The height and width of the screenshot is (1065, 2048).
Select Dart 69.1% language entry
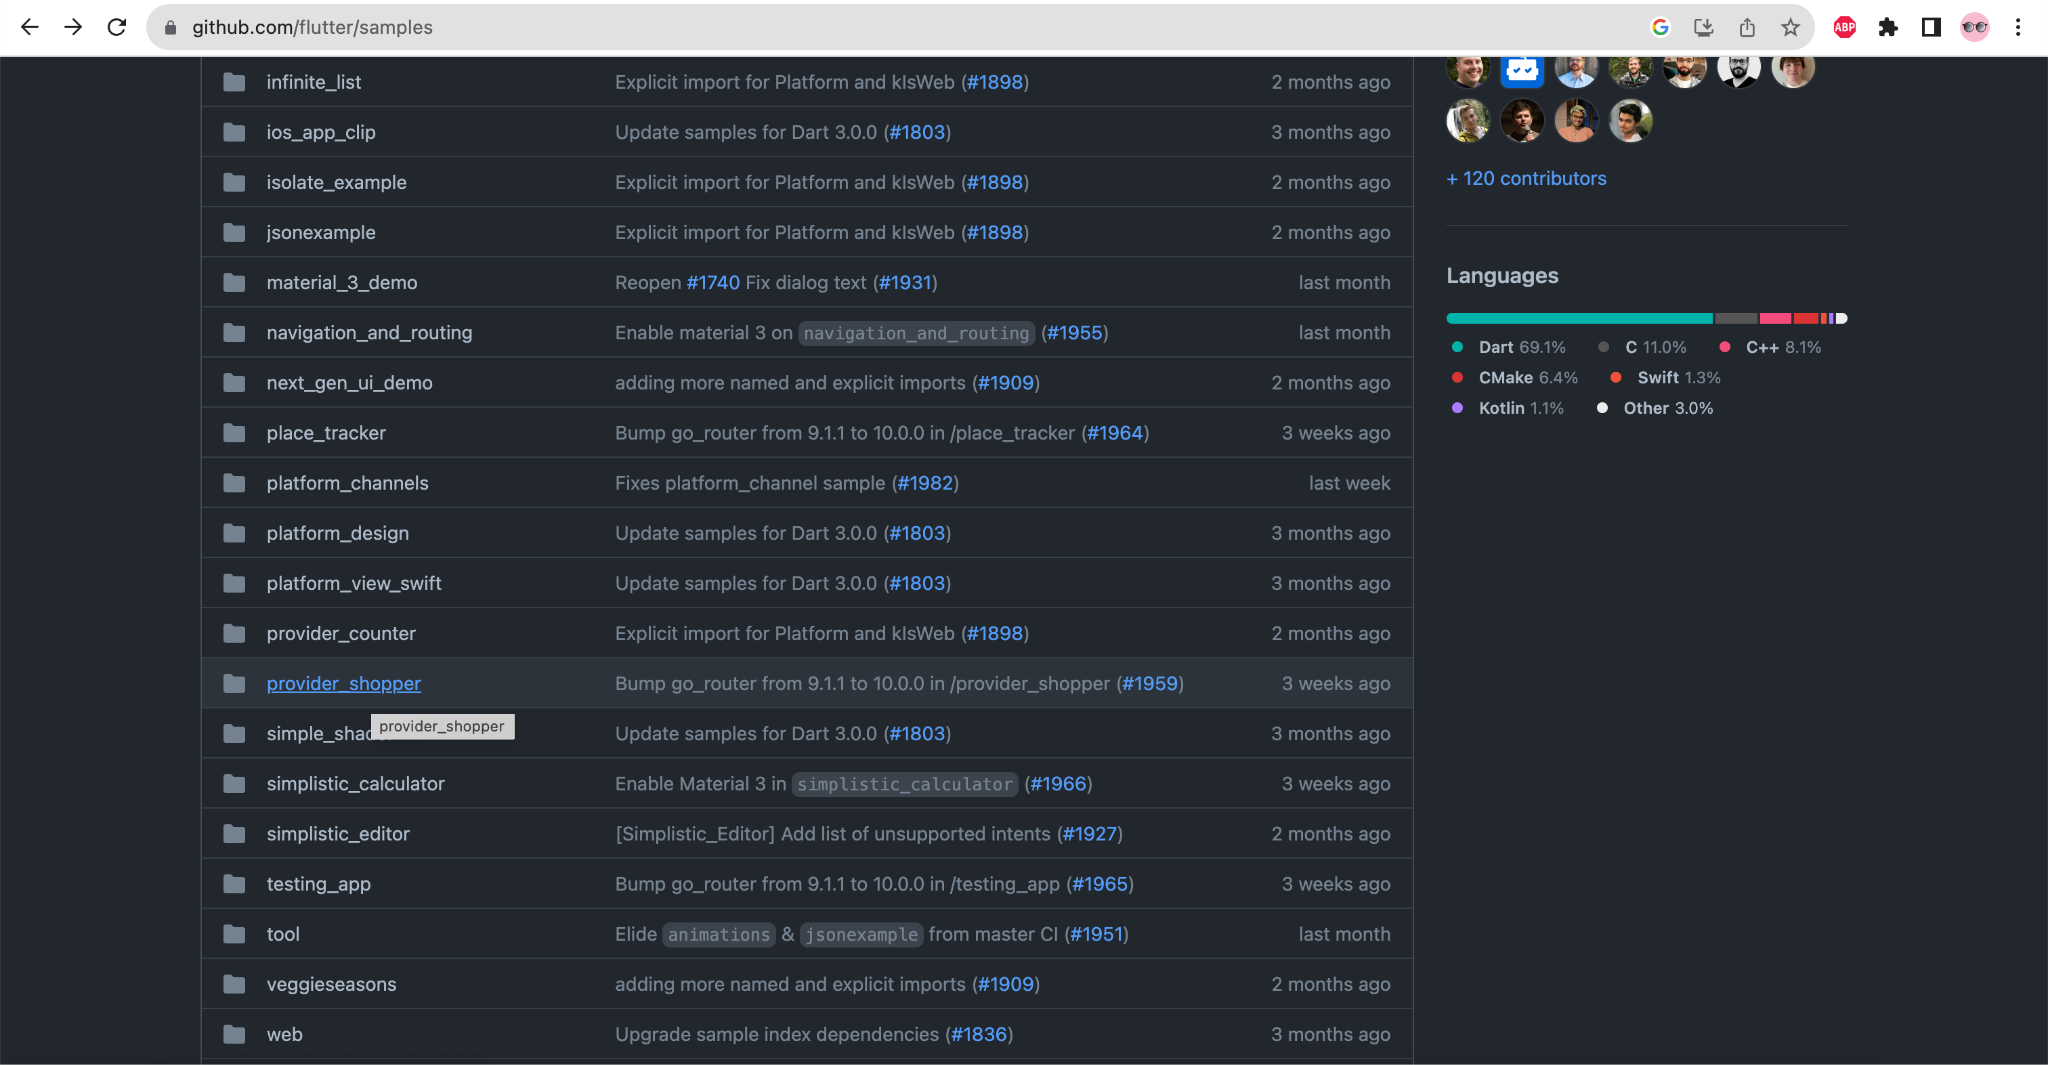[x=1509, y=347]
